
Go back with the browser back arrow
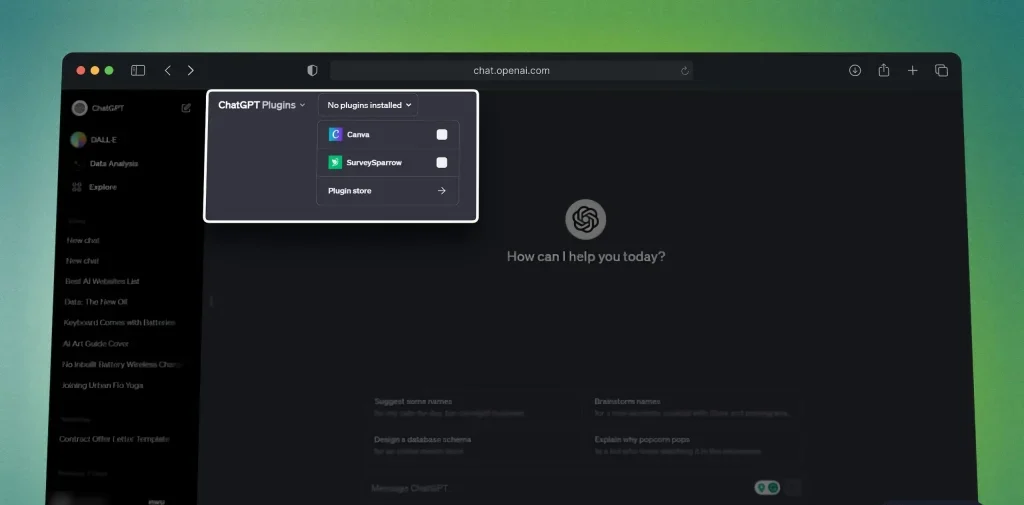click(167, 71)
